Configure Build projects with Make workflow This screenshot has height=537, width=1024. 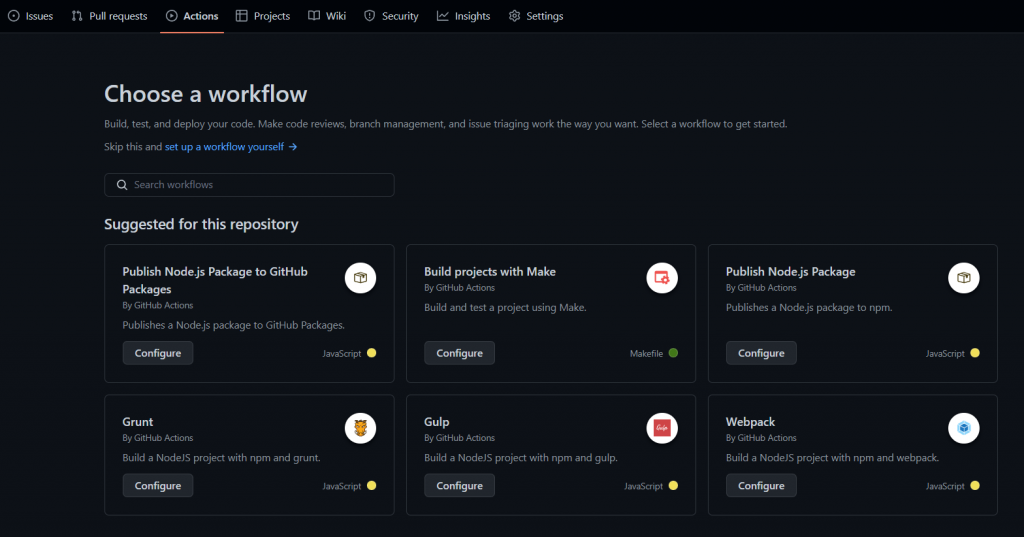(460, 353)
